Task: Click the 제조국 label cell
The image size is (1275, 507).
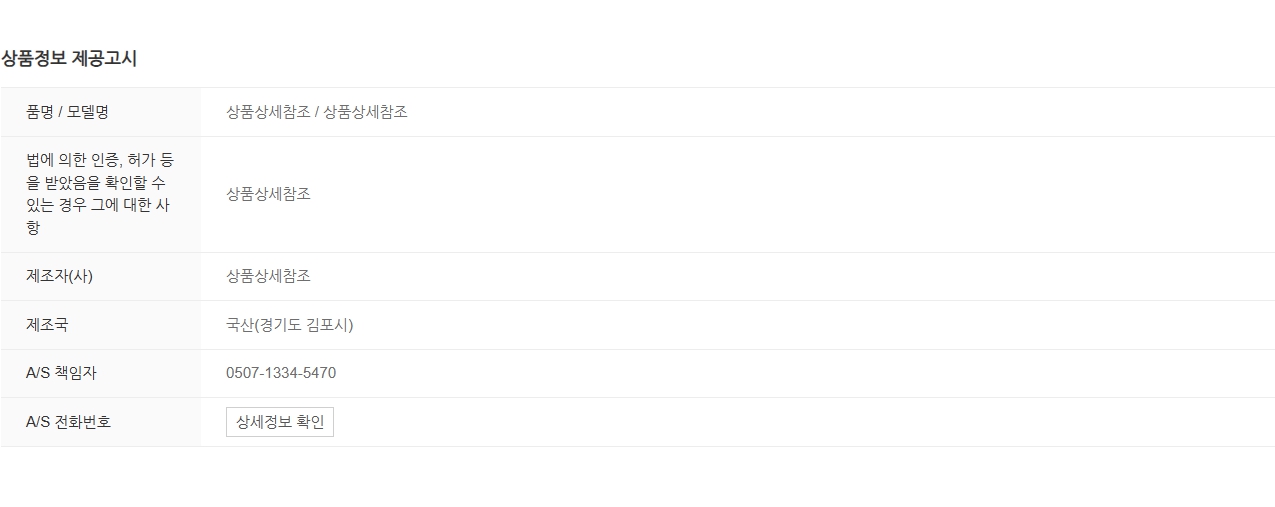Action: (101, 325)
